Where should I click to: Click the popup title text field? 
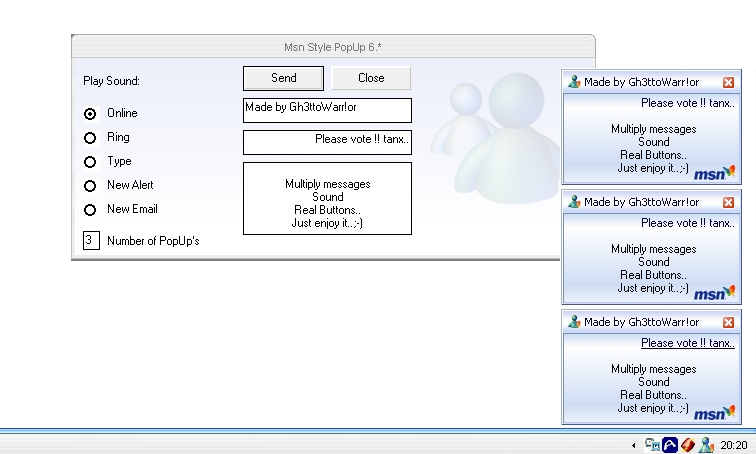[x=327, y=110]
